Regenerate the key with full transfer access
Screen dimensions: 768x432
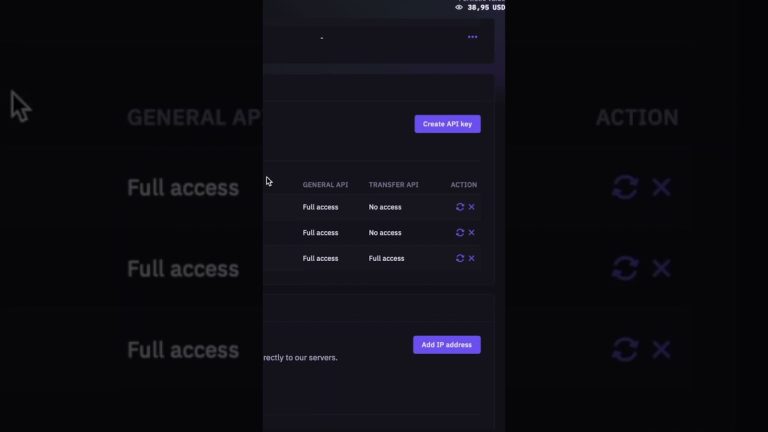[x=460, y=258]
